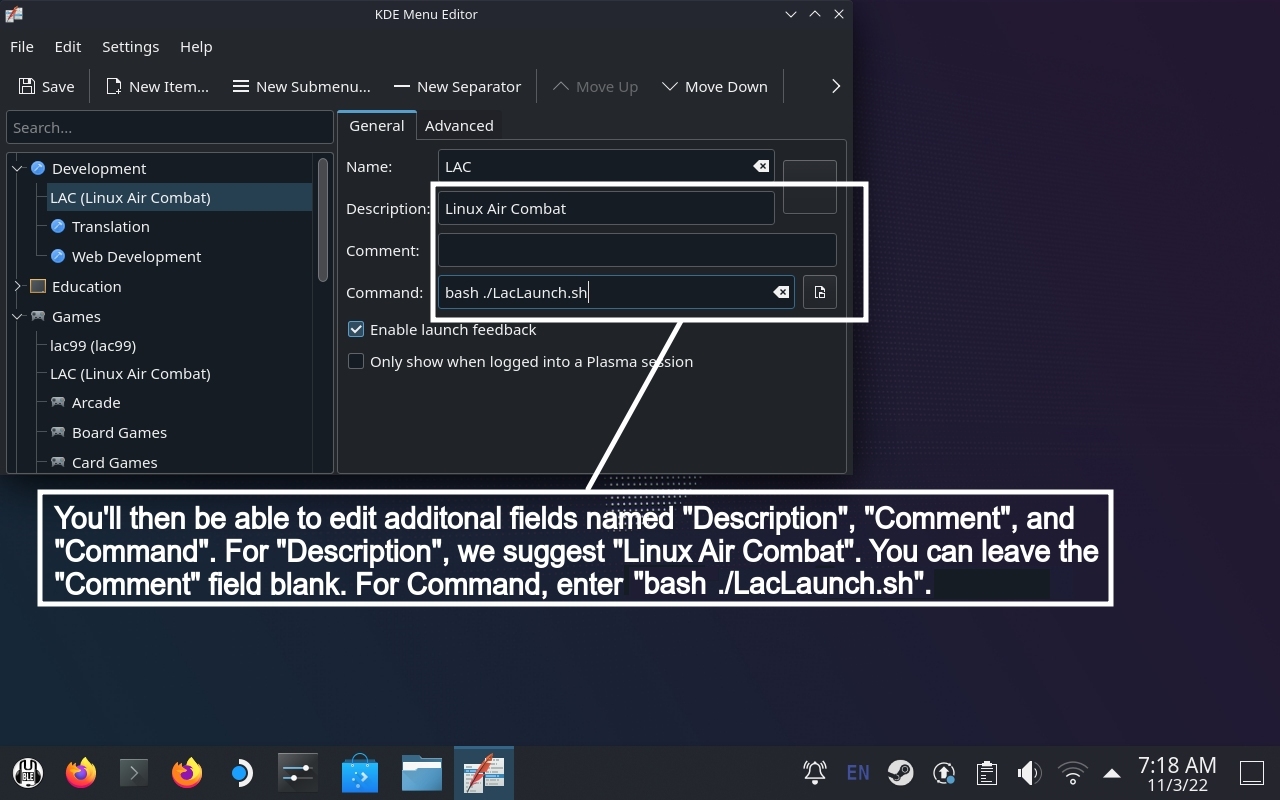Image resolution: width=1280 pixels, height=800 pixels.
Task: Click the Board Games gamepad icon
Action: 58,432
